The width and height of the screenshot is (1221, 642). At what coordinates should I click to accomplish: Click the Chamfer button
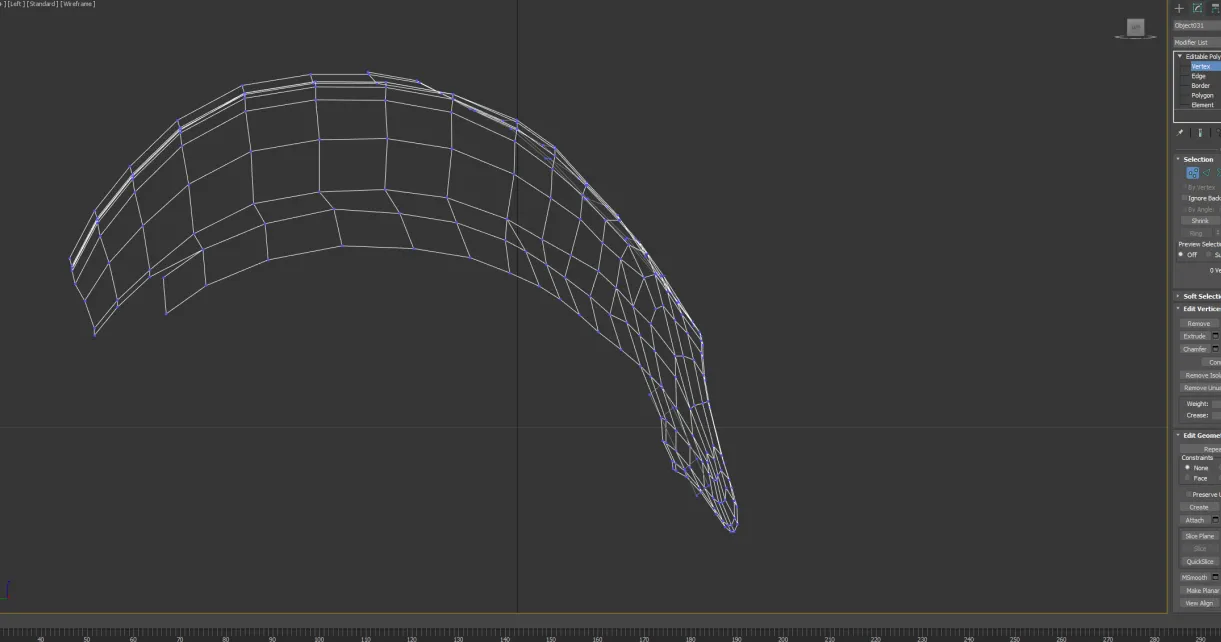coord(1195,349)
